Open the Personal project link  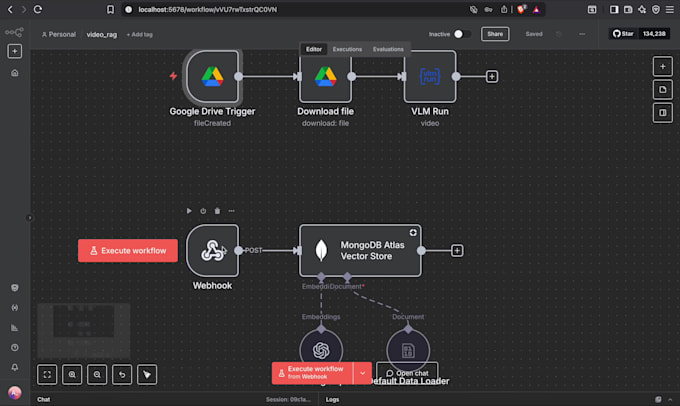tap(59, 34)
